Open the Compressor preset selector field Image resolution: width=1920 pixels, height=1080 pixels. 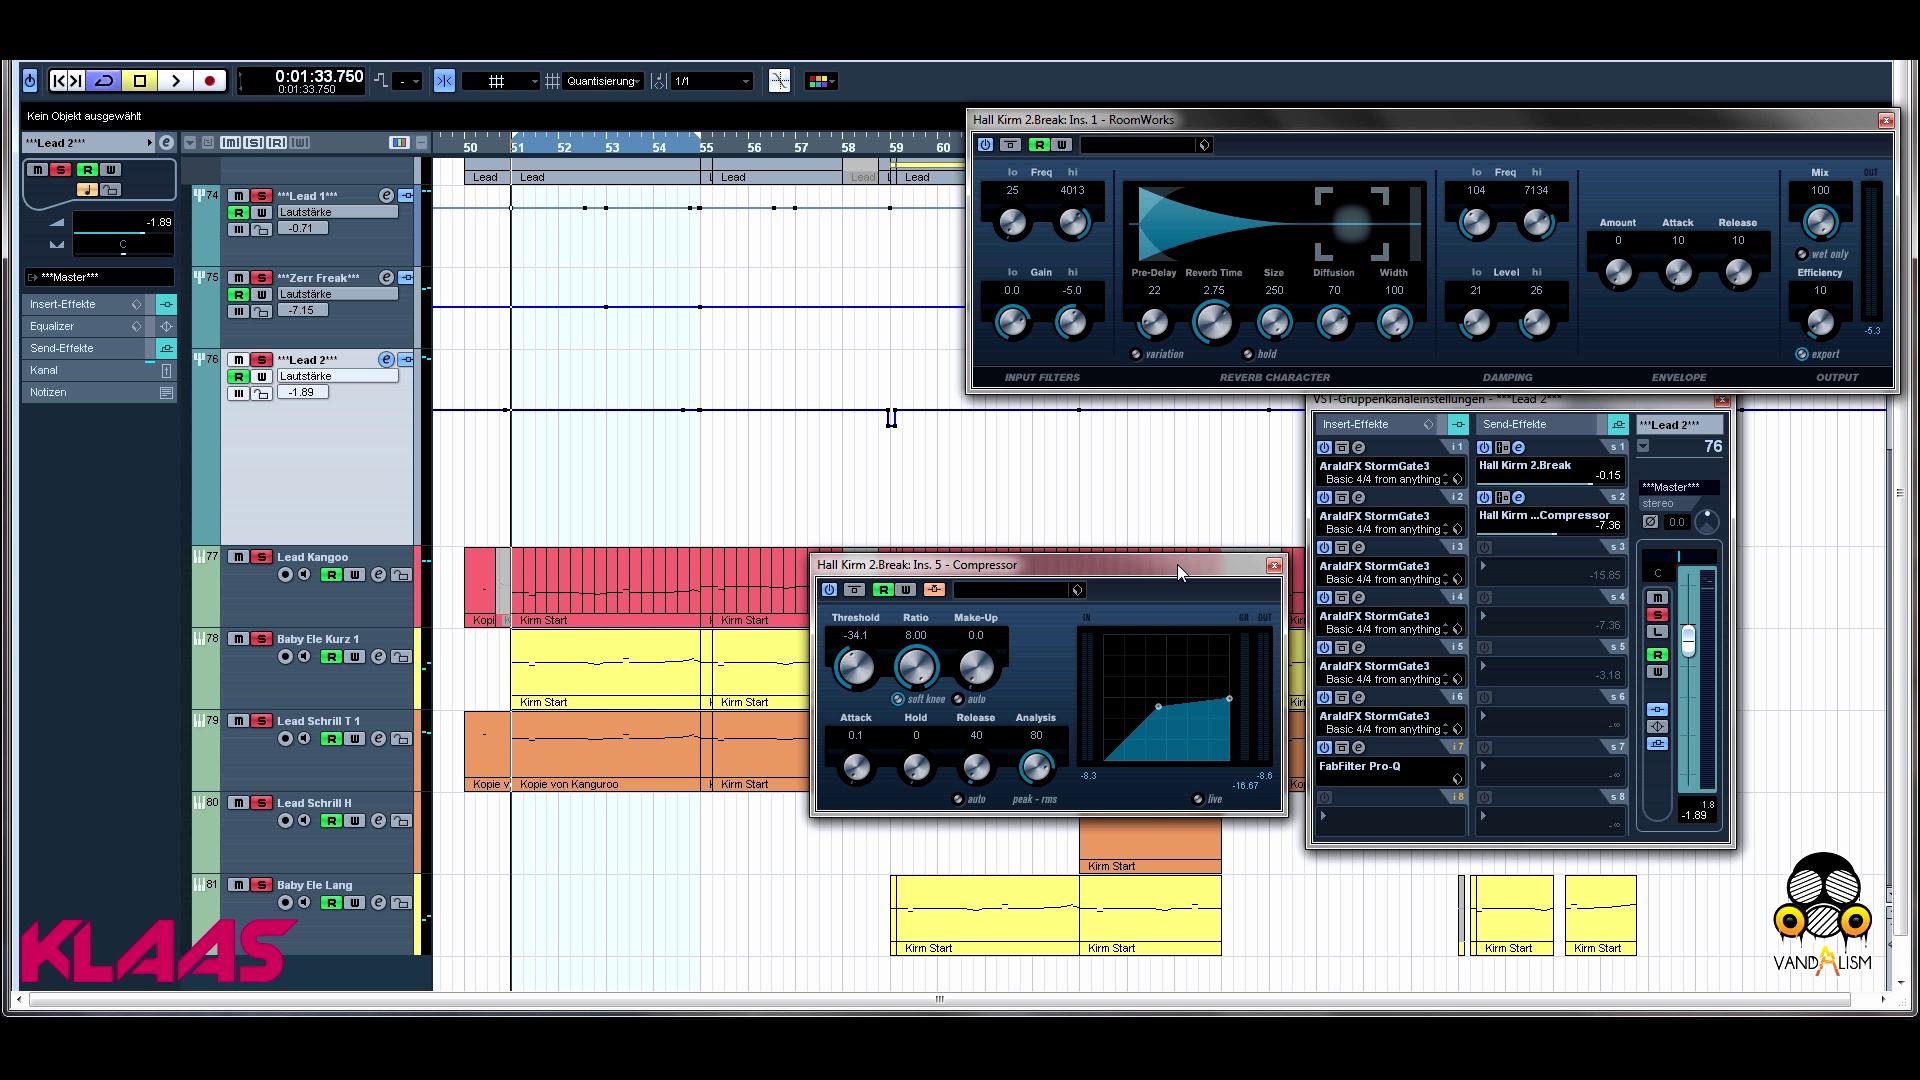(1019, 590)
